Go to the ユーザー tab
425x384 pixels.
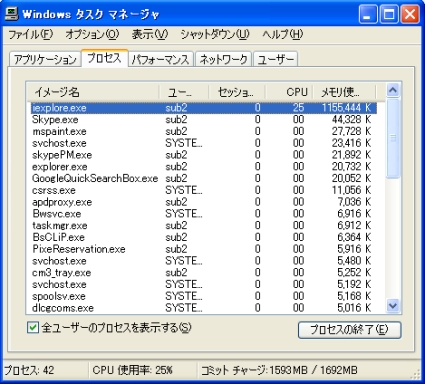coord(275,59)
